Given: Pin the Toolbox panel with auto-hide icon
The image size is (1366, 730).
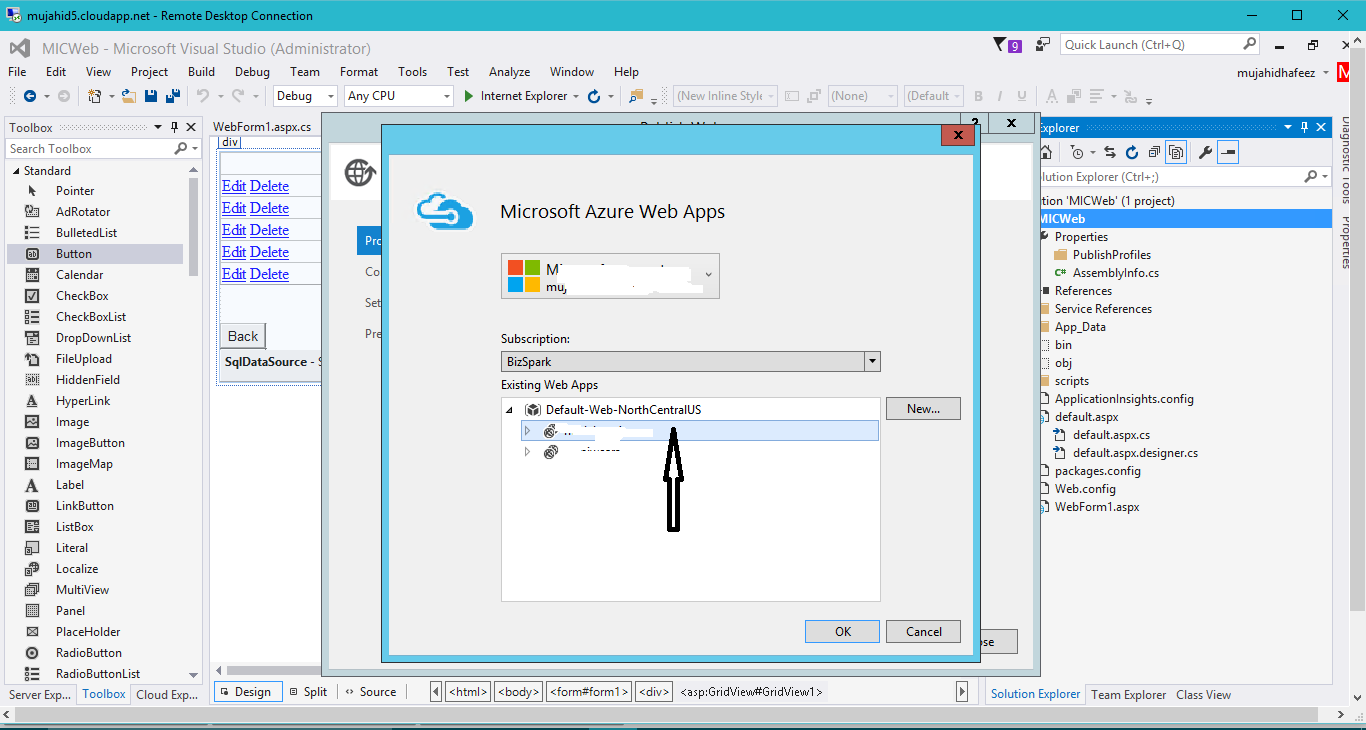Looking at the screenshot, I should tap(174, 127).
